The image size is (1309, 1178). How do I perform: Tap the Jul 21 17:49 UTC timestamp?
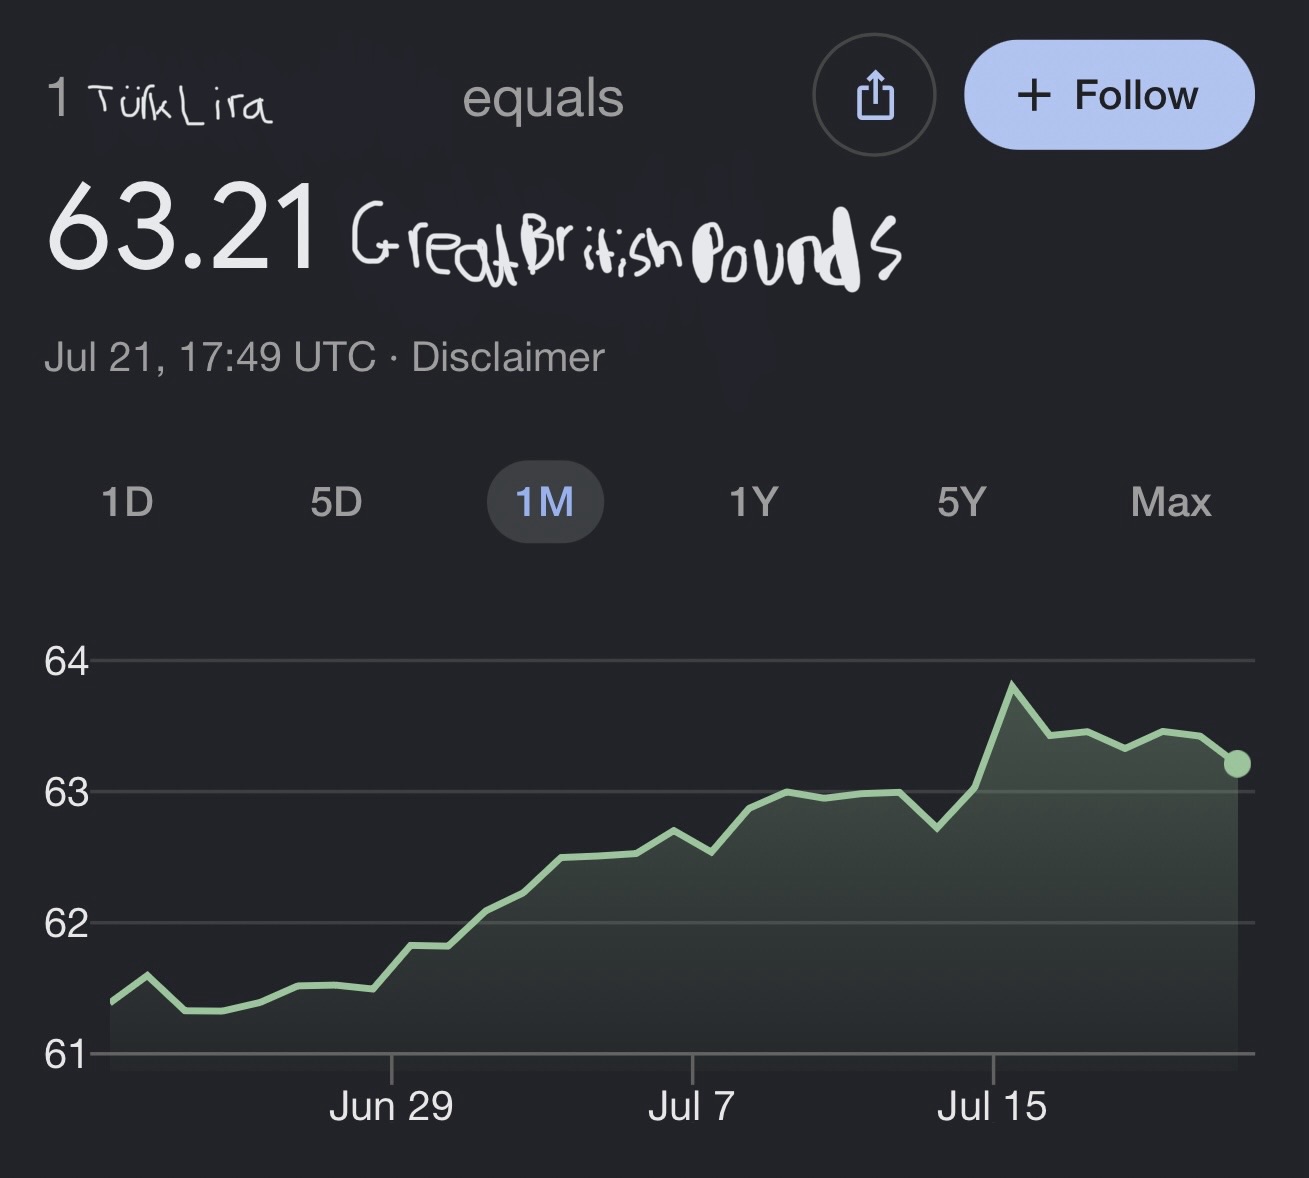click(x=210, y=357)
